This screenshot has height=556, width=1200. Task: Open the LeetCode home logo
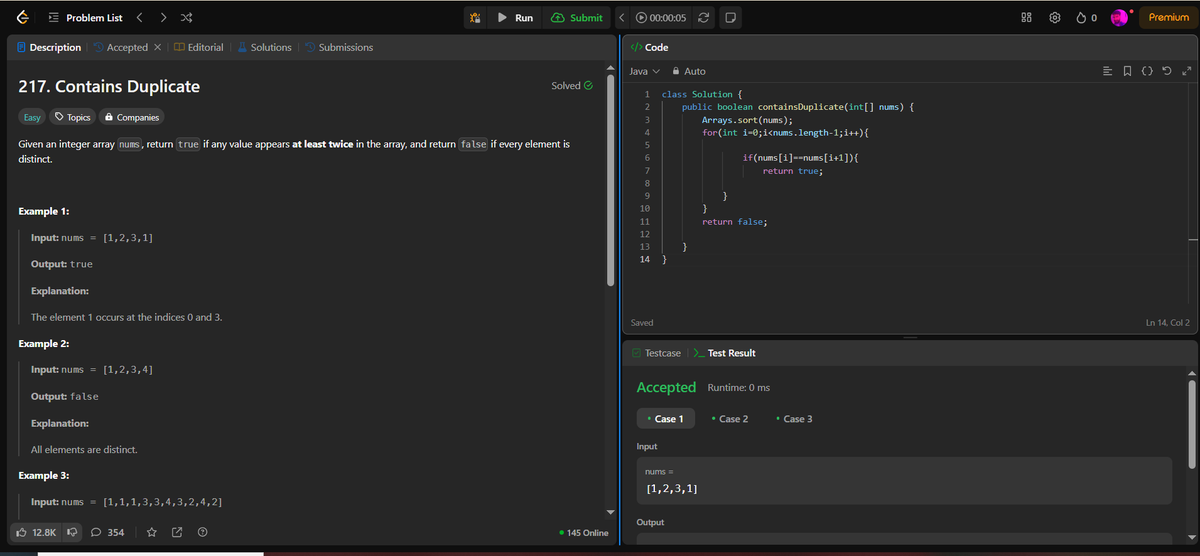click(22, 17)
